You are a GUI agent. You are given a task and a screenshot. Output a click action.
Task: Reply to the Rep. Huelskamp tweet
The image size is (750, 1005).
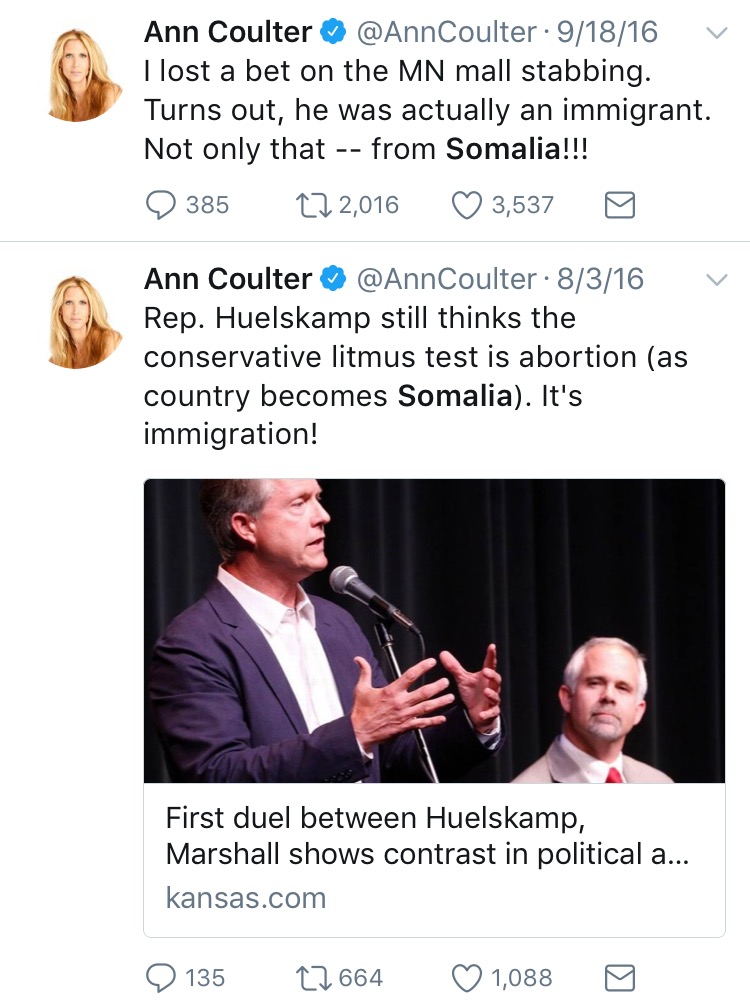[x=160, y=978]
